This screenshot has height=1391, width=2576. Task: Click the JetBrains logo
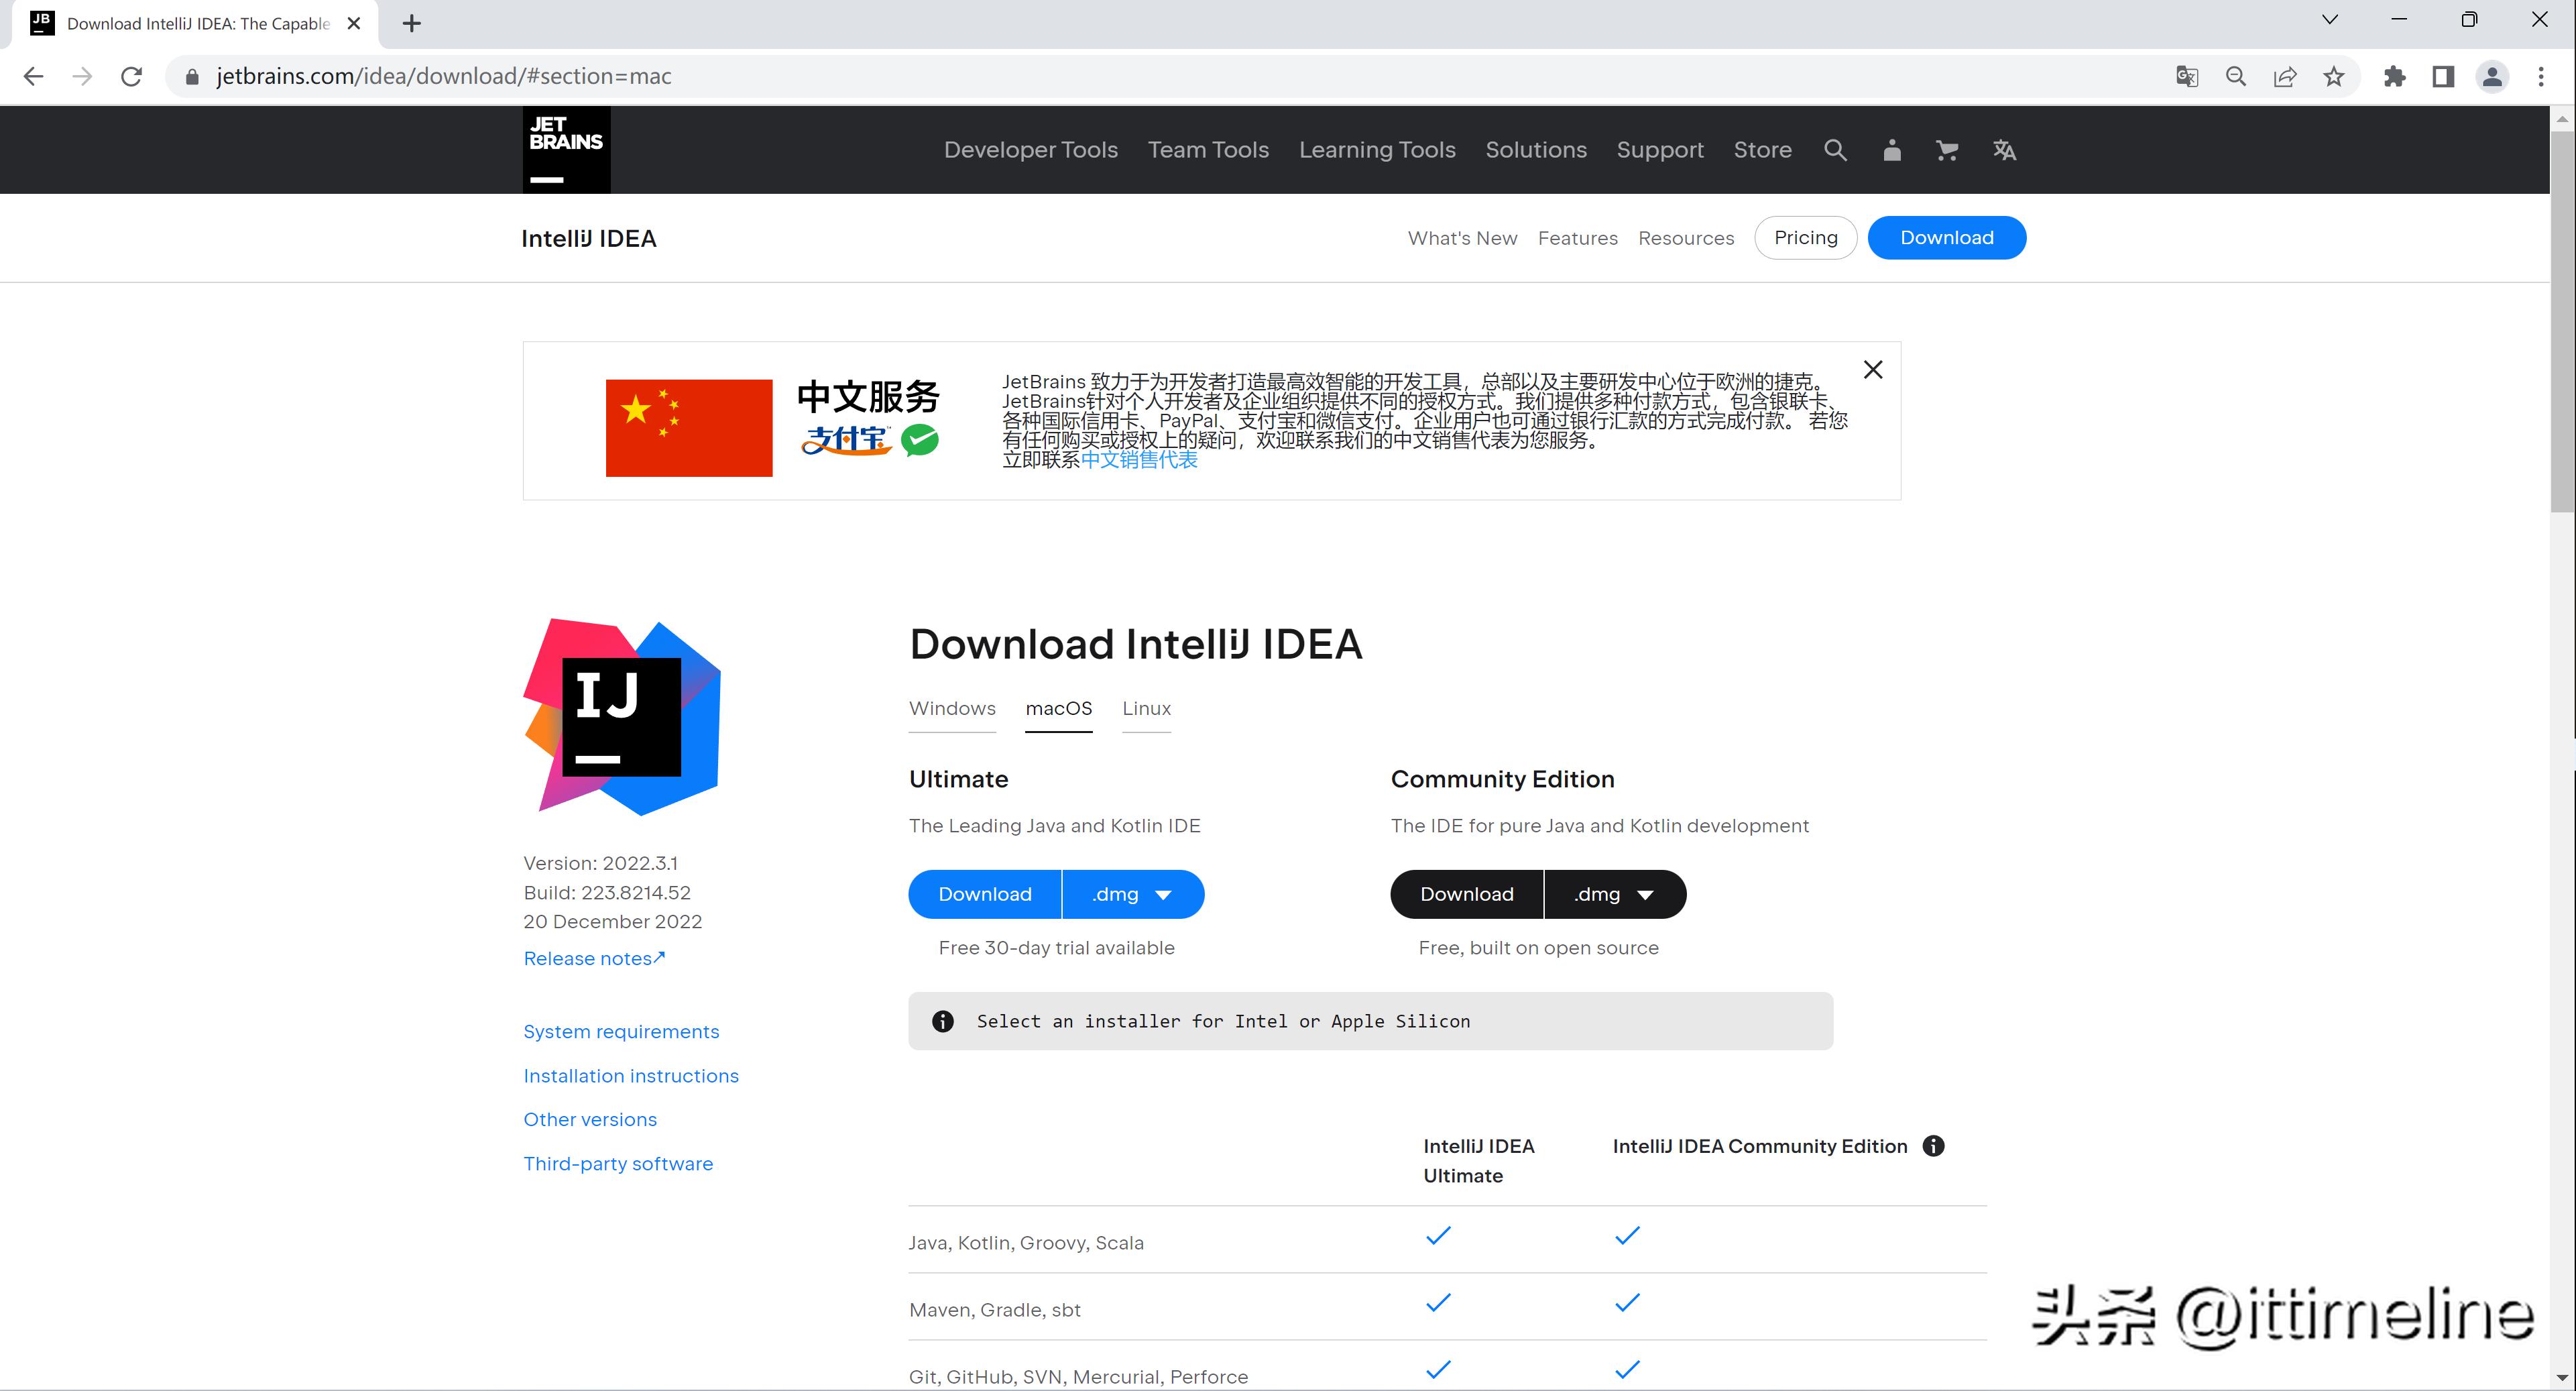click(x=566, y=150)
